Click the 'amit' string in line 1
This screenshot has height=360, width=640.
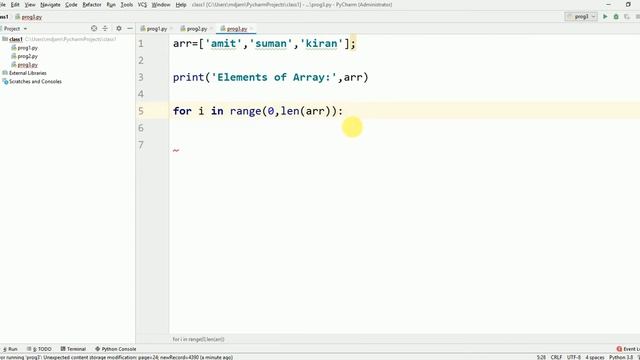[223, 43]
